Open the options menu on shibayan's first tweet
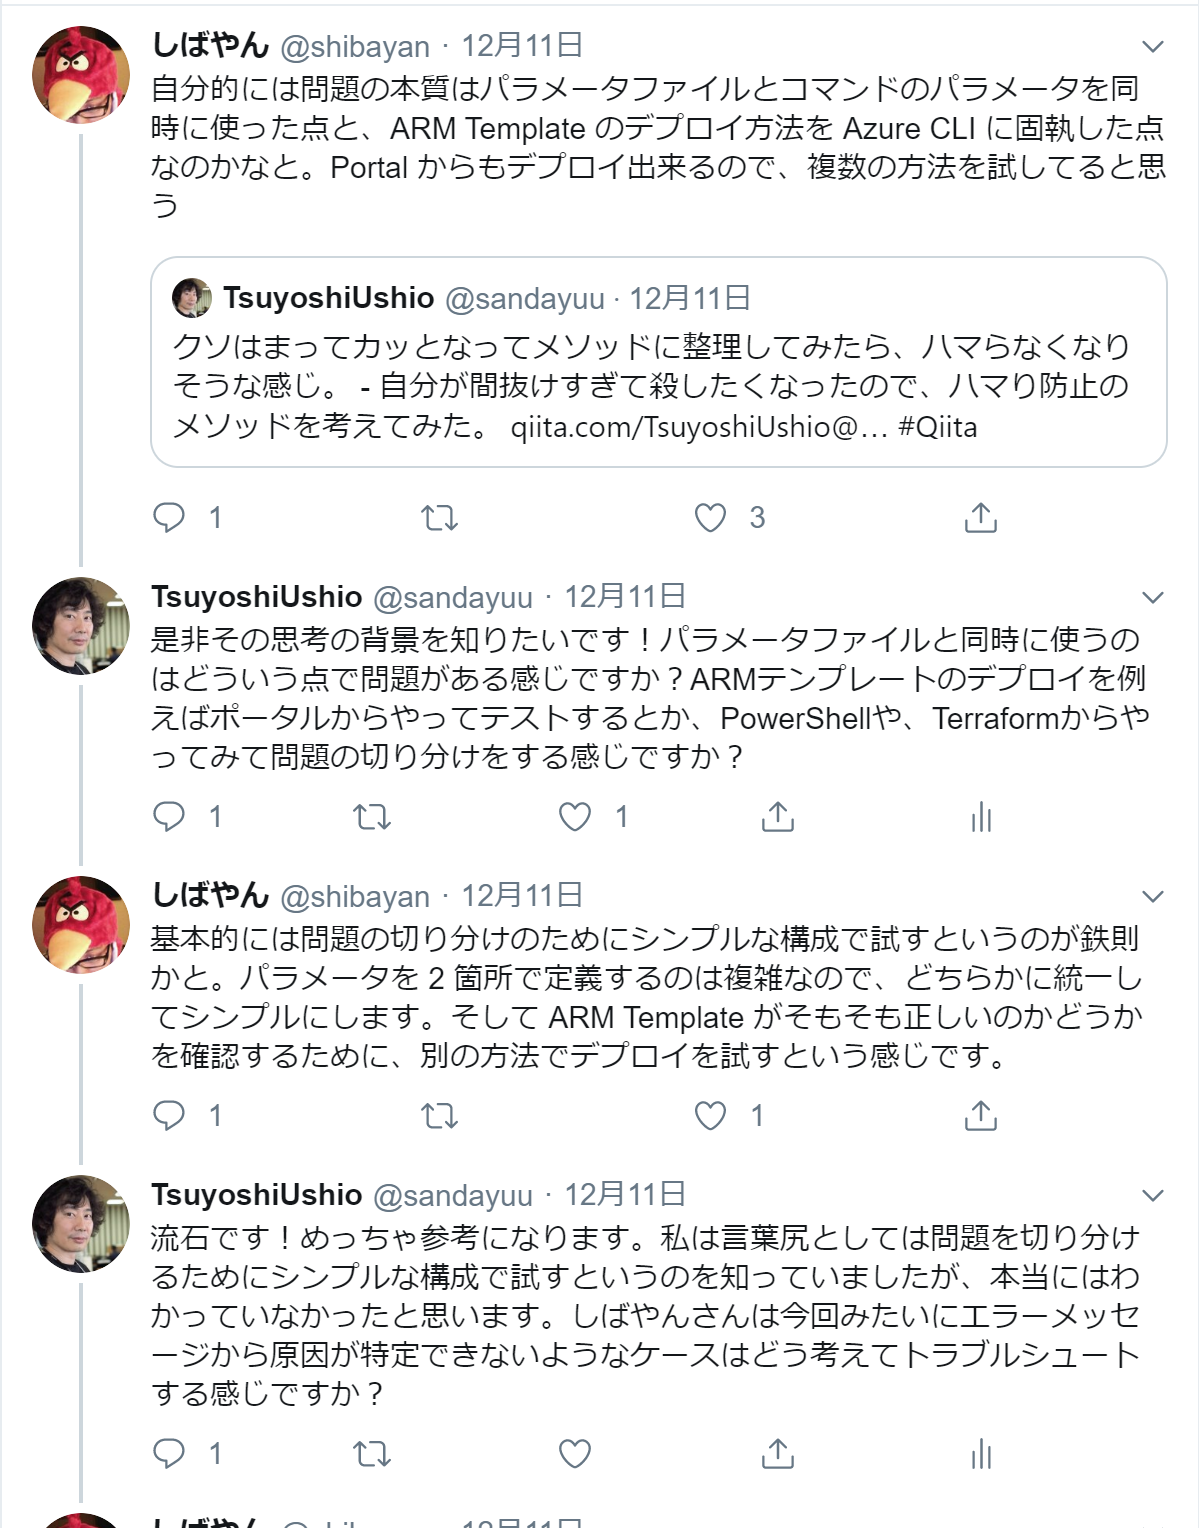 1151,45
